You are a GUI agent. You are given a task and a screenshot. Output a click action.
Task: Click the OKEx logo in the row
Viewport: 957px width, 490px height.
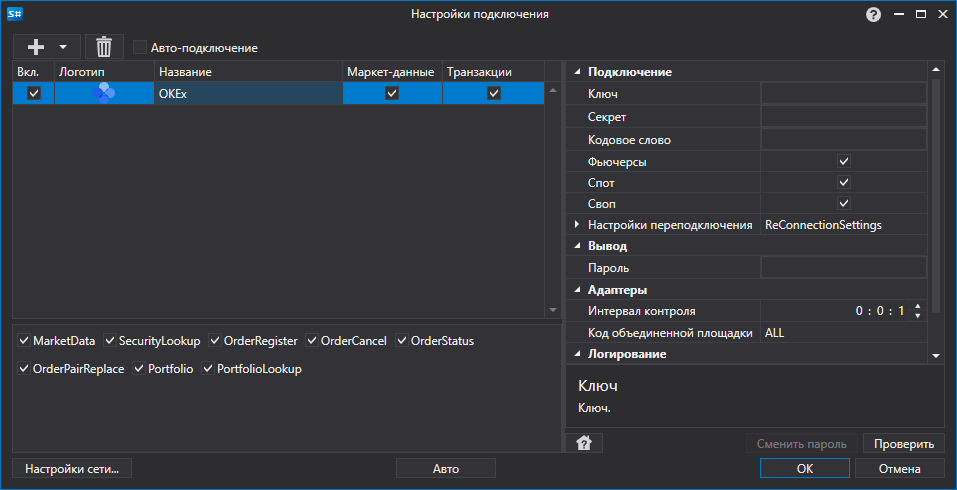104,93
